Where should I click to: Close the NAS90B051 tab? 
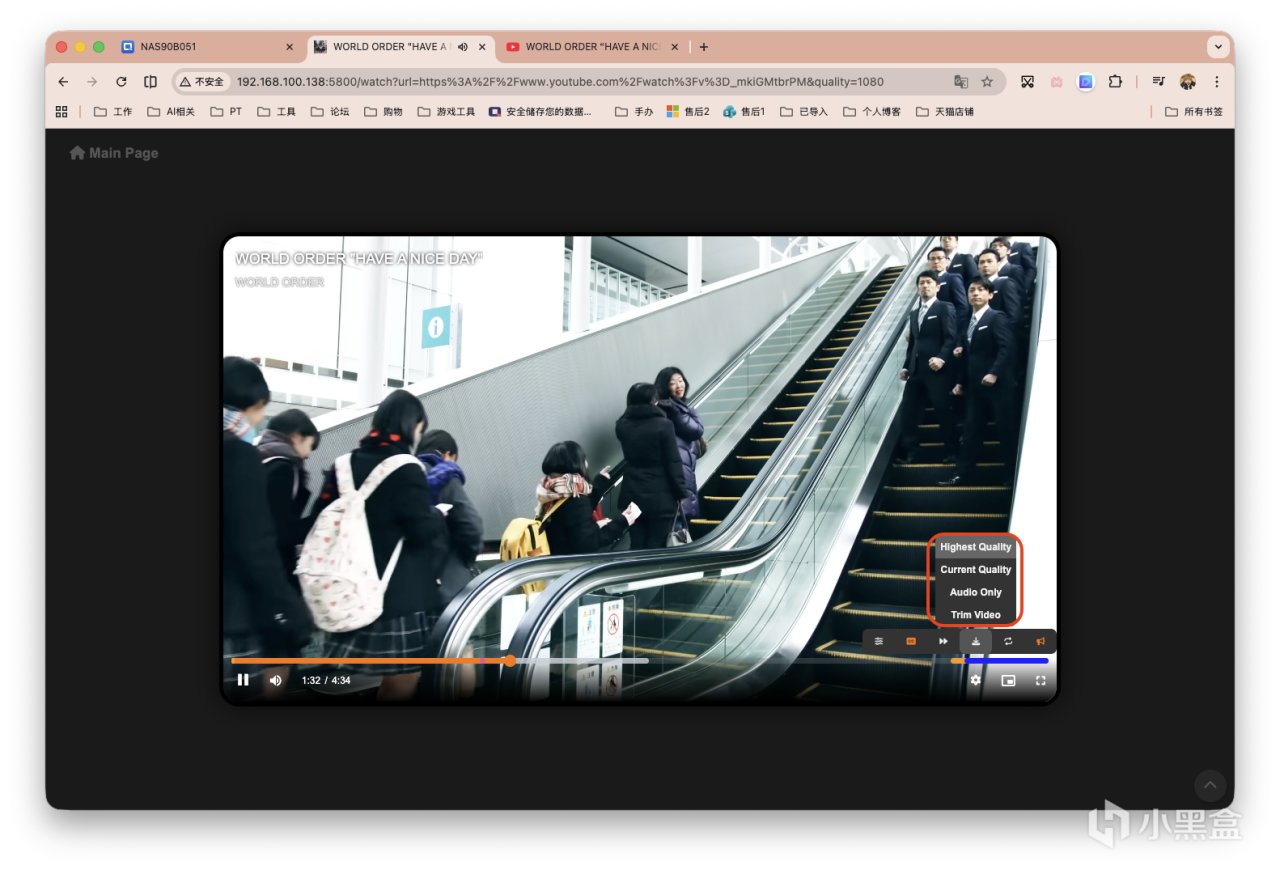tap(290, 47)
